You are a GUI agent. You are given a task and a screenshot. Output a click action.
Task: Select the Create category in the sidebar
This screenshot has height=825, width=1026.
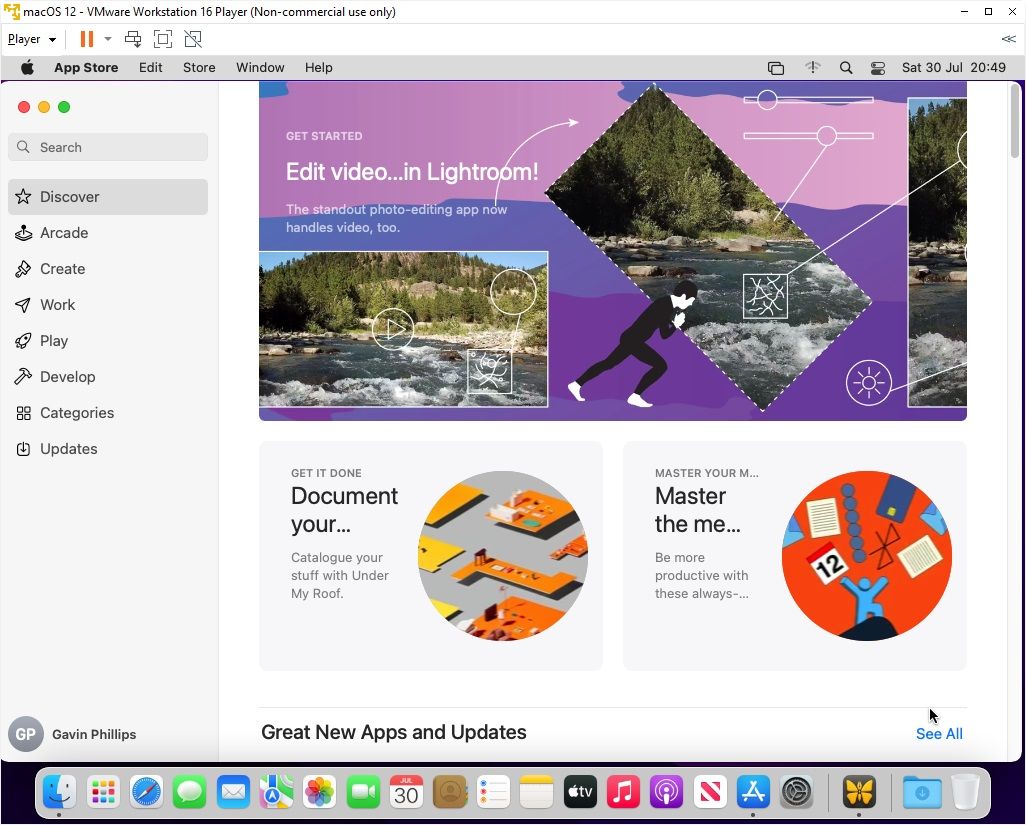coord(62,268)
